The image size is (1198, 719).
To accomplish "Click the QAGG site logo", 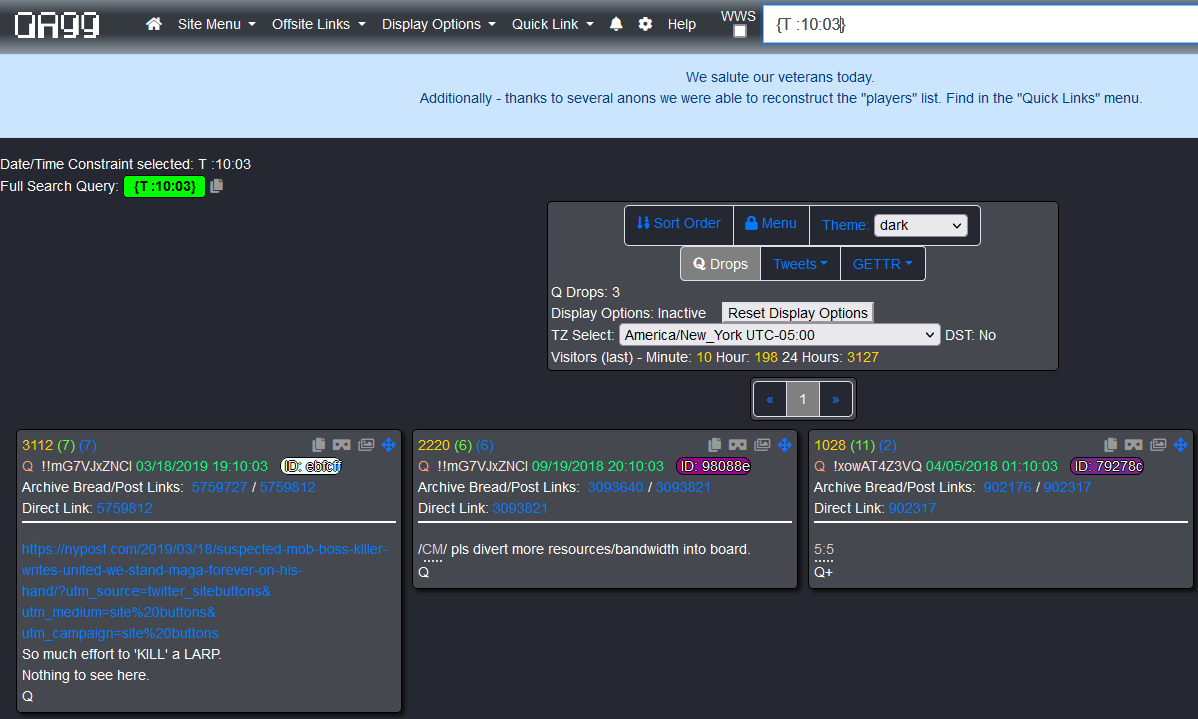I will click(x=57, y=24).
